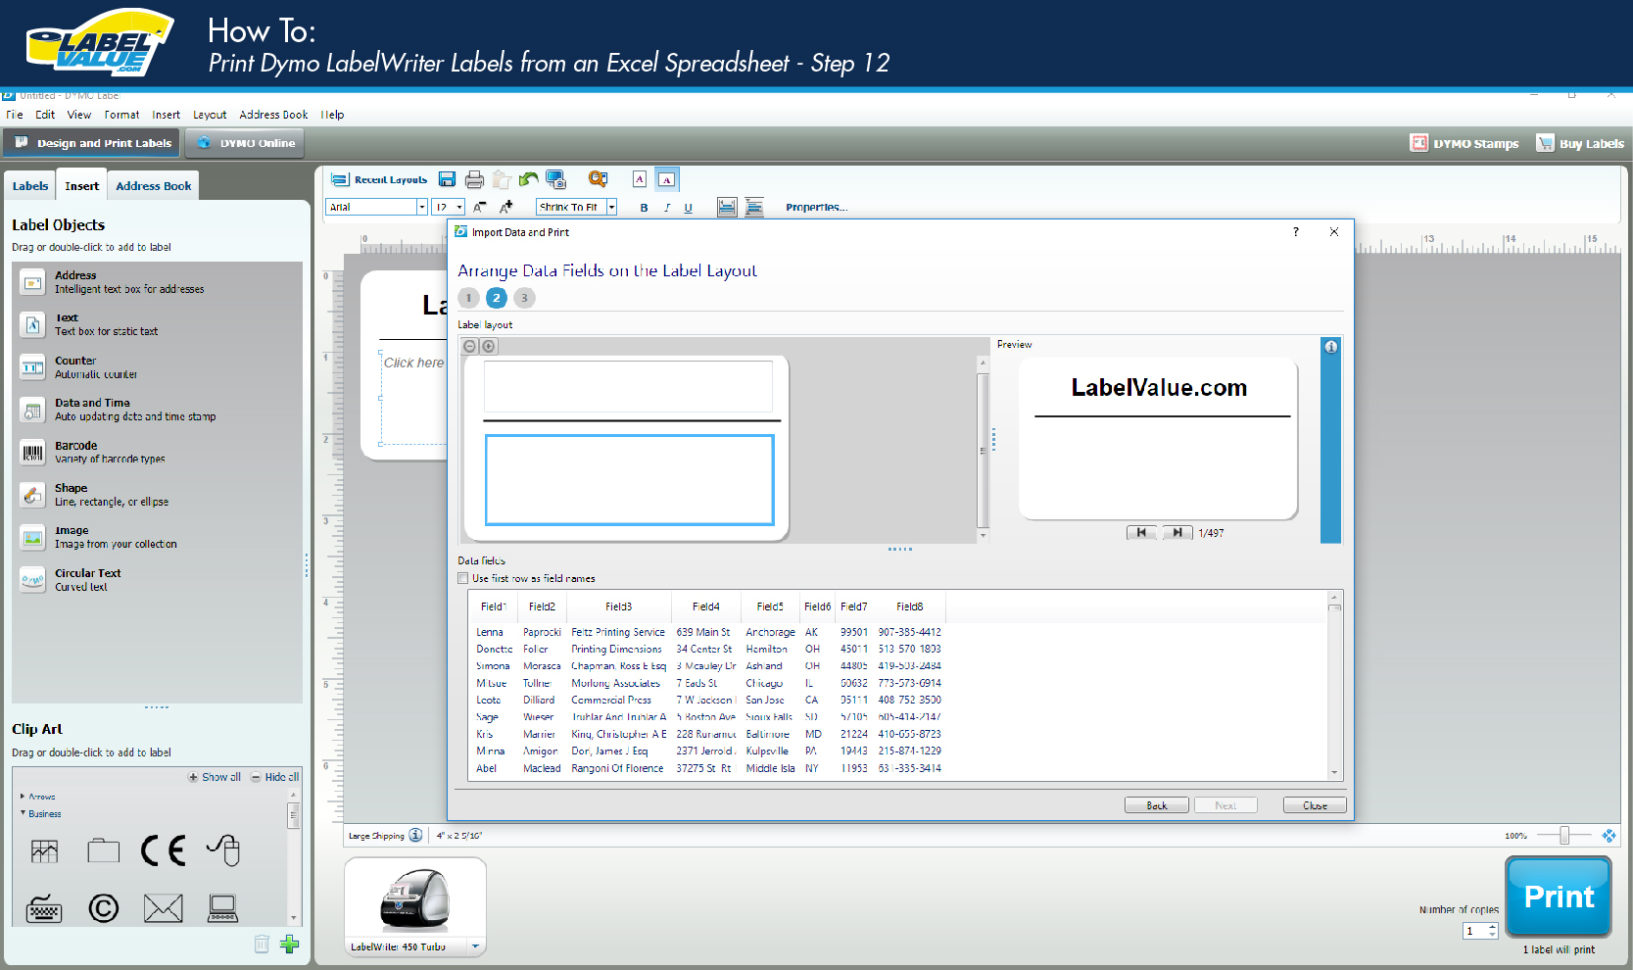Toggle underline text formatting
This screenshot has width=1633, height=970.
click(689, 207)
